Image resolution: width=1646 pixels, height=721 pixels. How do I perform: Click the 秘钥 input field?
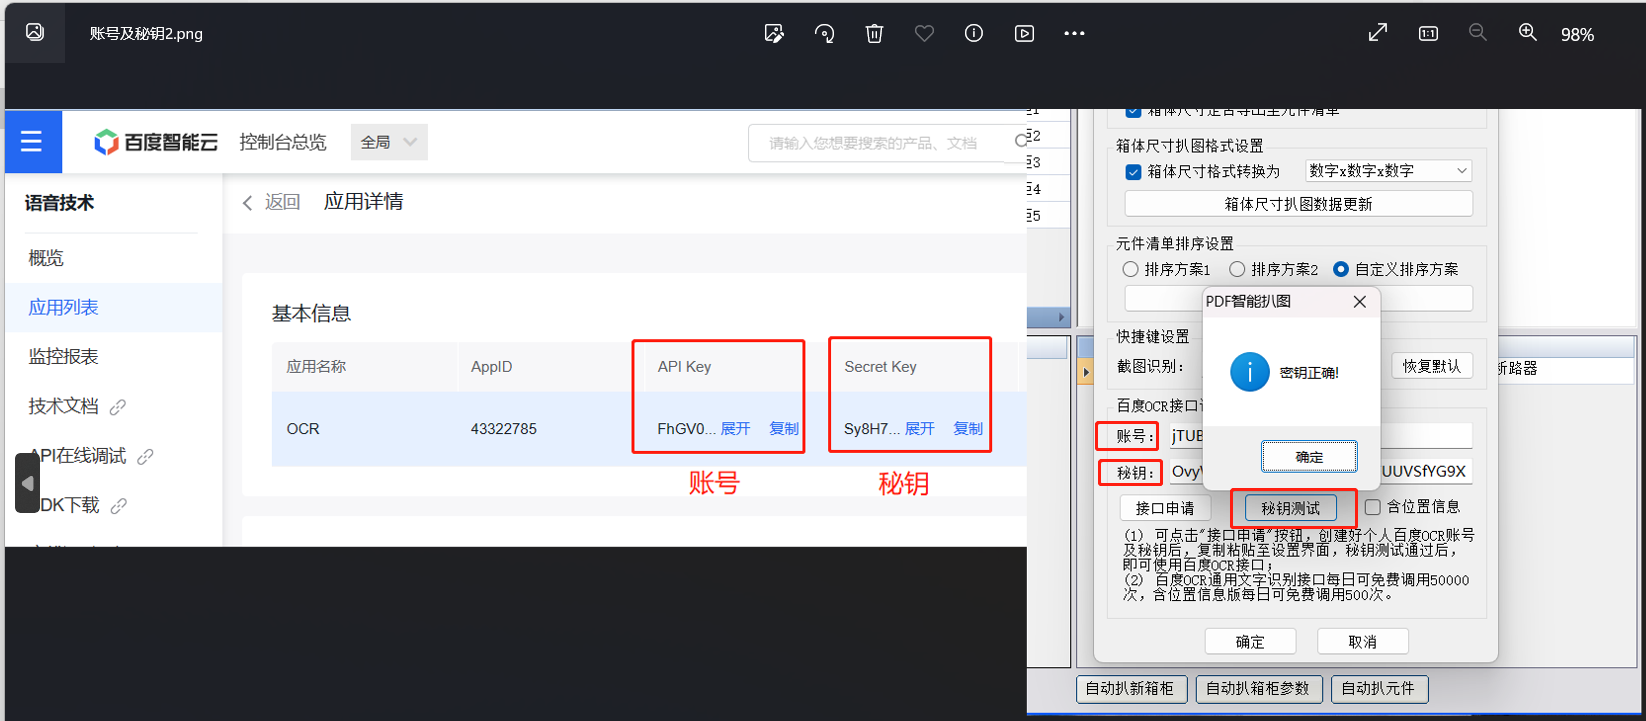(1320, 471)
